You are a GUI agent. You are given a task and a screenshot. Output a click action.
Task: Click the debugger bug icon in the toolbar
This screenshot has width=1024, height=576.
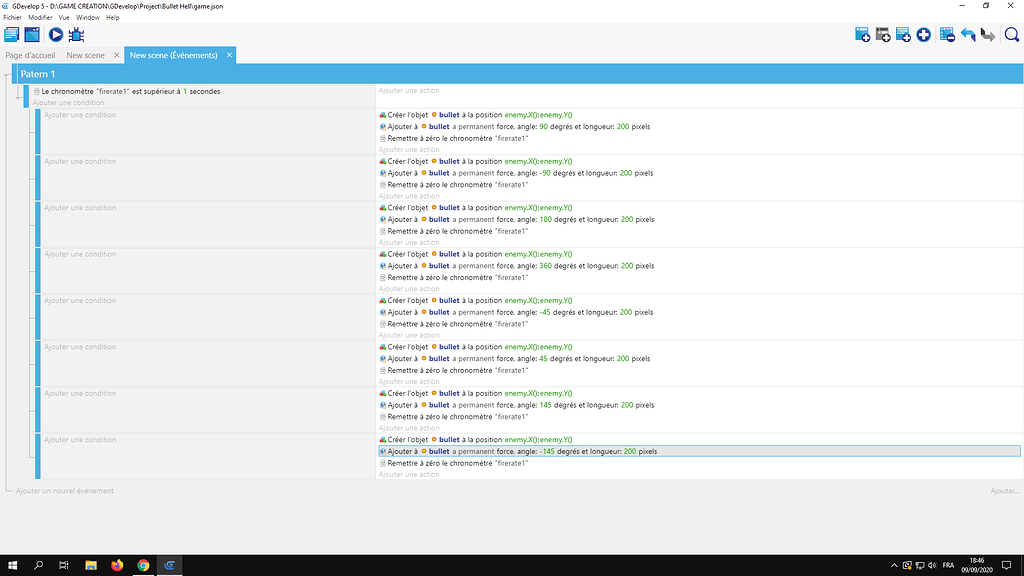[x=76, y=35]
